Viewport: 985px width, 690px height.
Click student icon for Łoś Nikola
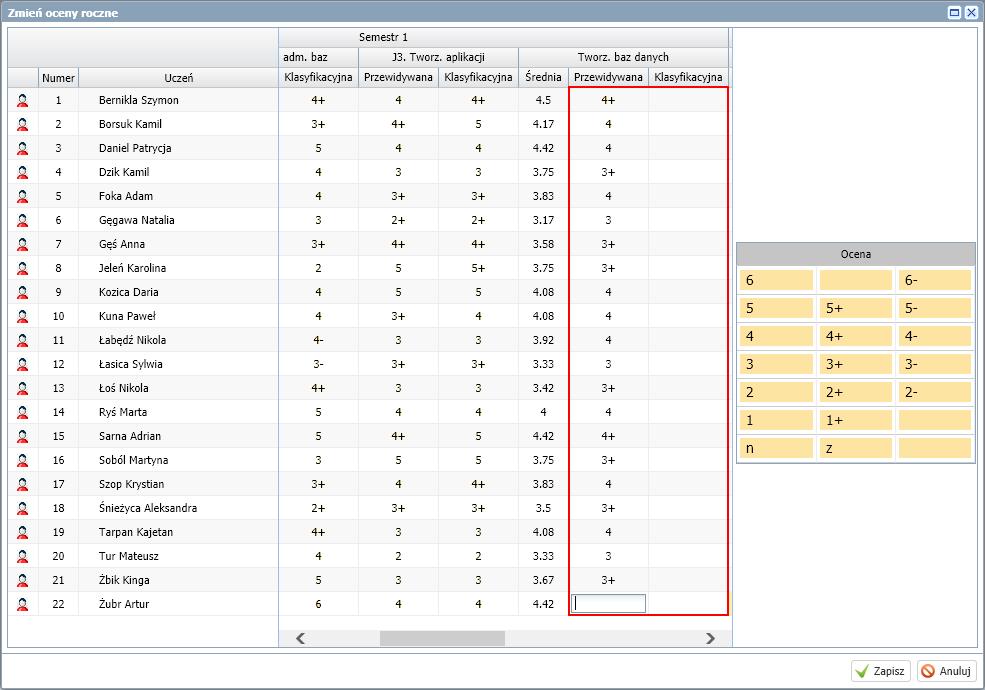tap(23, 388)
